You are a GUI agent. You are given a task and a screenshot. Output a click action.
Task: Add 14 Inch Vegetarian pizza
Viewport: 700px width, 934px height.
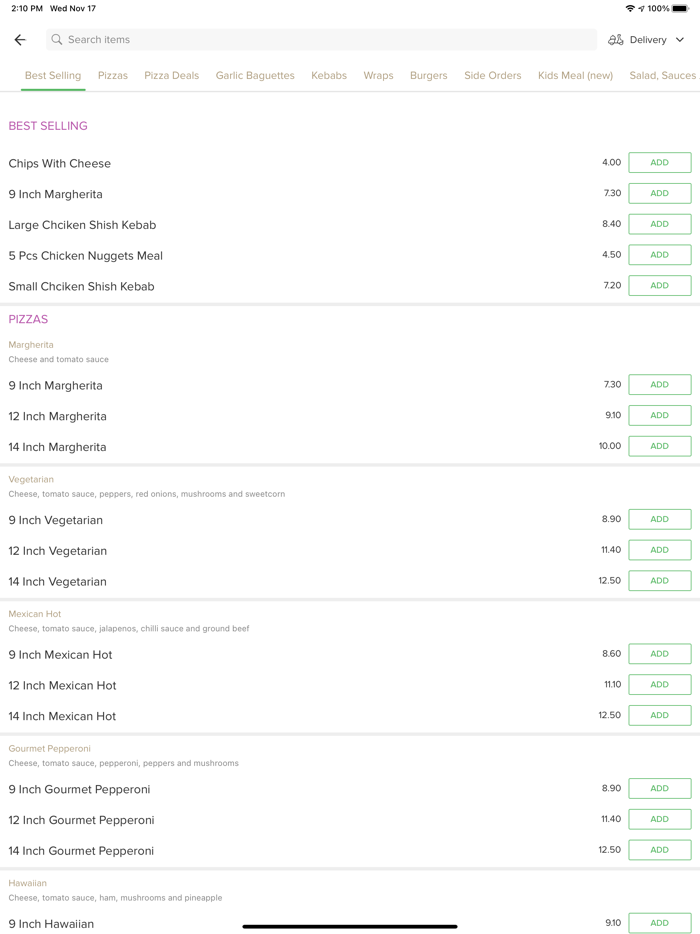659,581
